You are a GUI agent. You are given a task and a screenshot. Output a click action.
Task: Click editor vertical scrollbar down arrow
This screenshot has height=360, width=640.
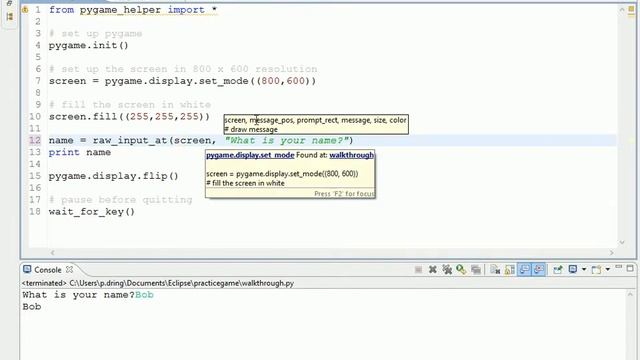622,242
